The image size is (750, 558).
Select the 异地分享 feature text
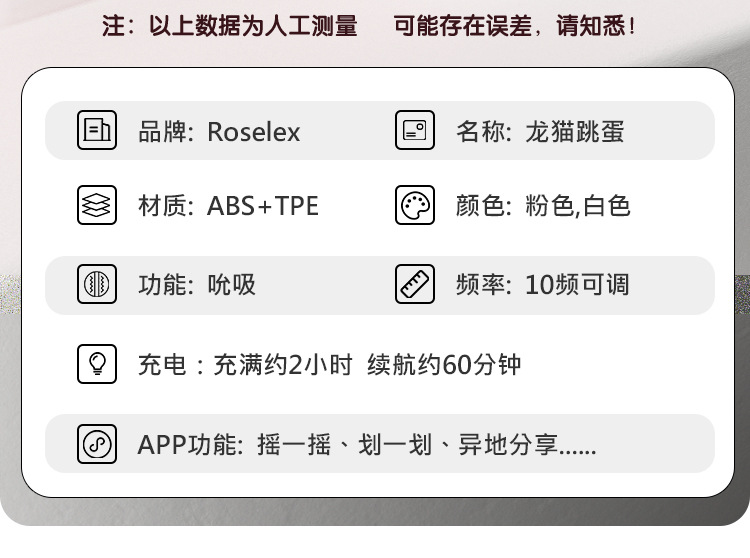point(508,445)
